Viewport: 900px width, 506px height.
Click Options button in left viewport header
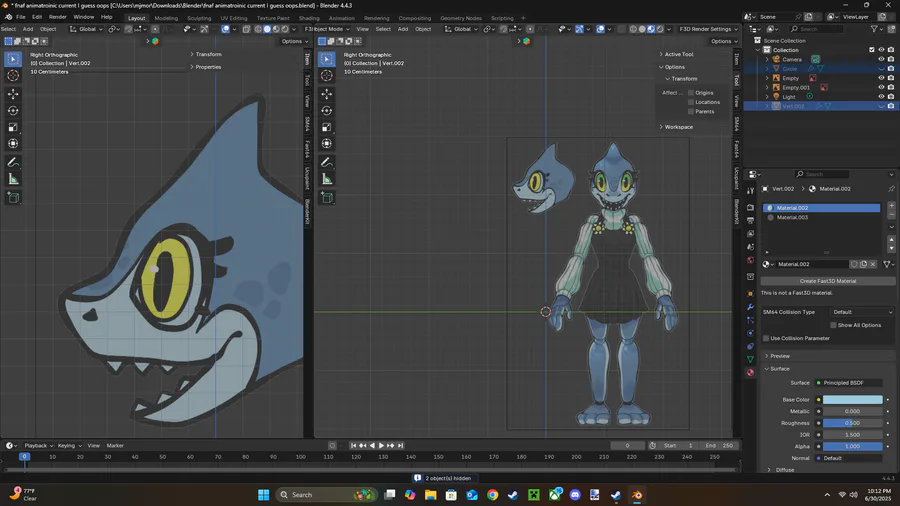click(x=294, y=41)
